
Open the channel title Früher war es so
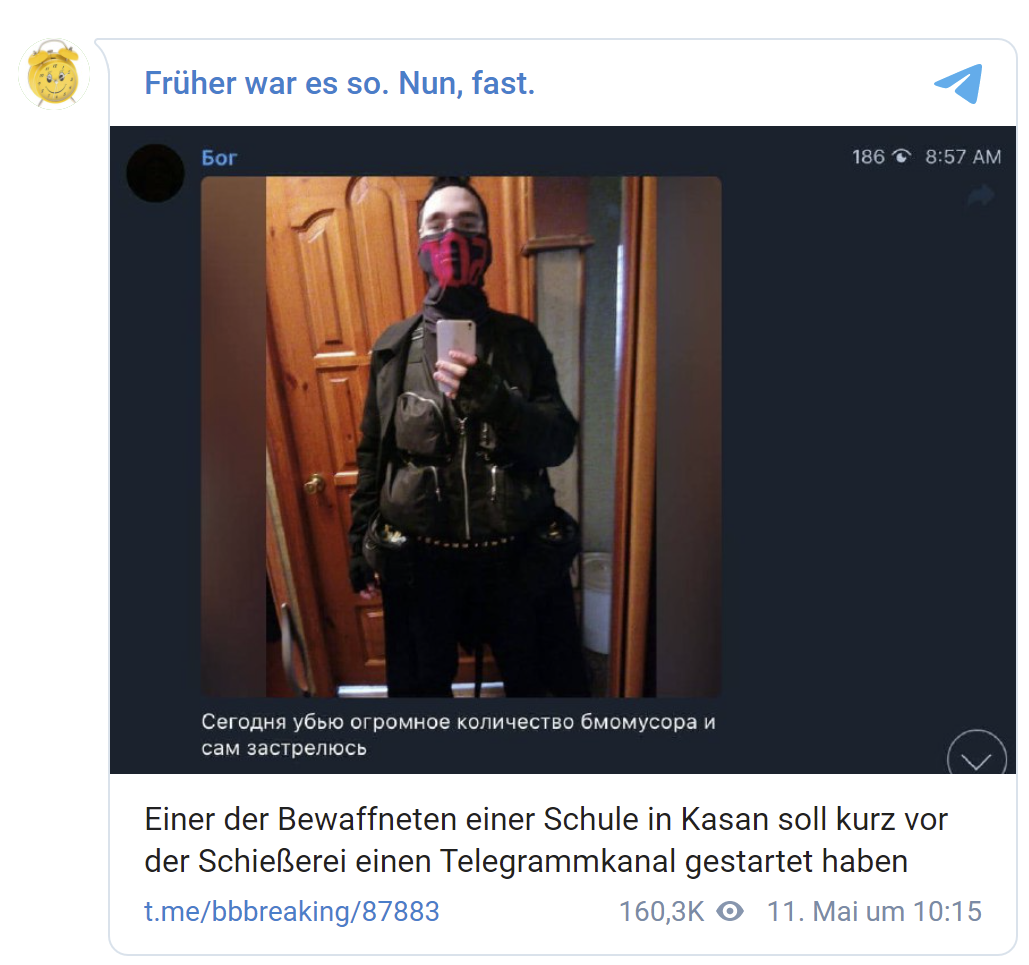(339, 83)
